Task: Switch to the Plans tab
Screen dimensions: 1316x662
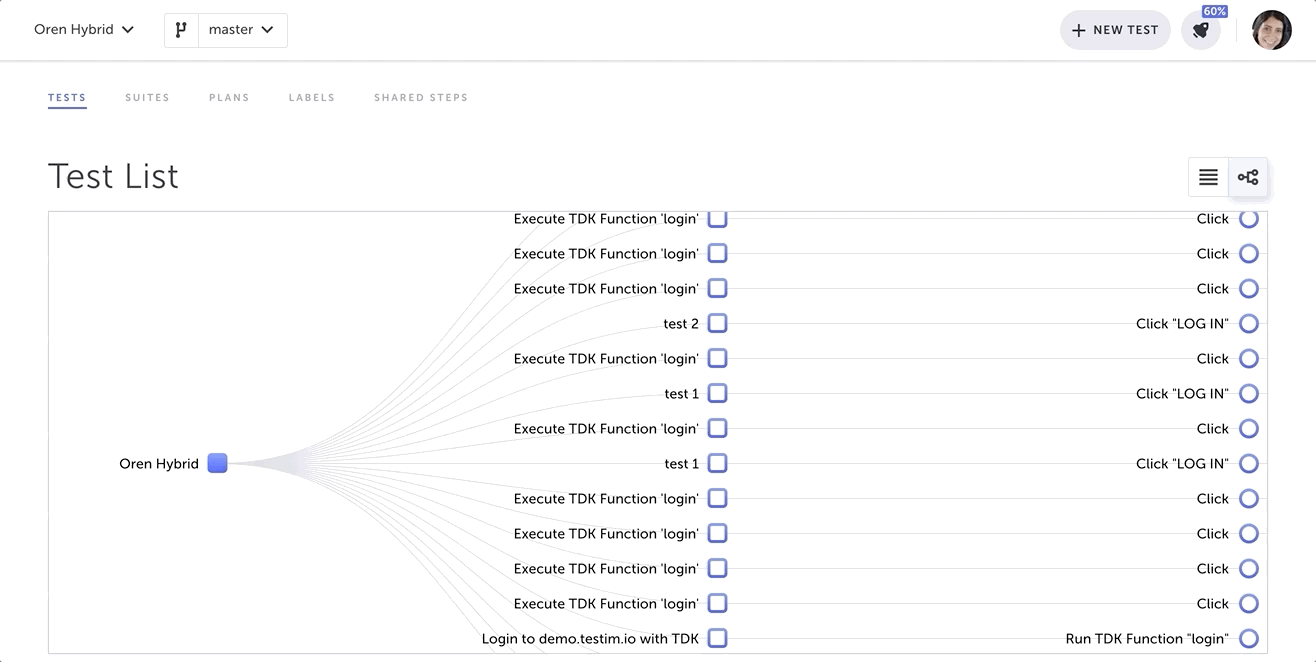Action: click(229, 98)
